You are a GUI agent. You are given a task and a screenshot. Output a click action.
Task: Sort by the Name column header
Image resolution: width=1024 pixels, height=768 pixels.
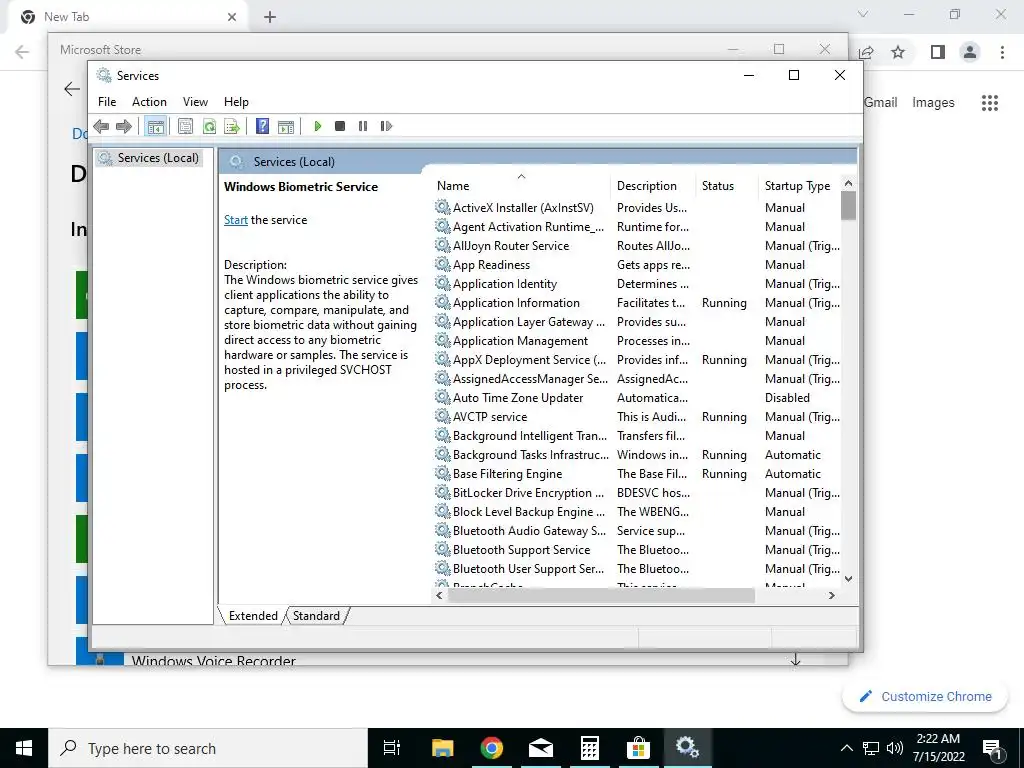pos(520,185)
